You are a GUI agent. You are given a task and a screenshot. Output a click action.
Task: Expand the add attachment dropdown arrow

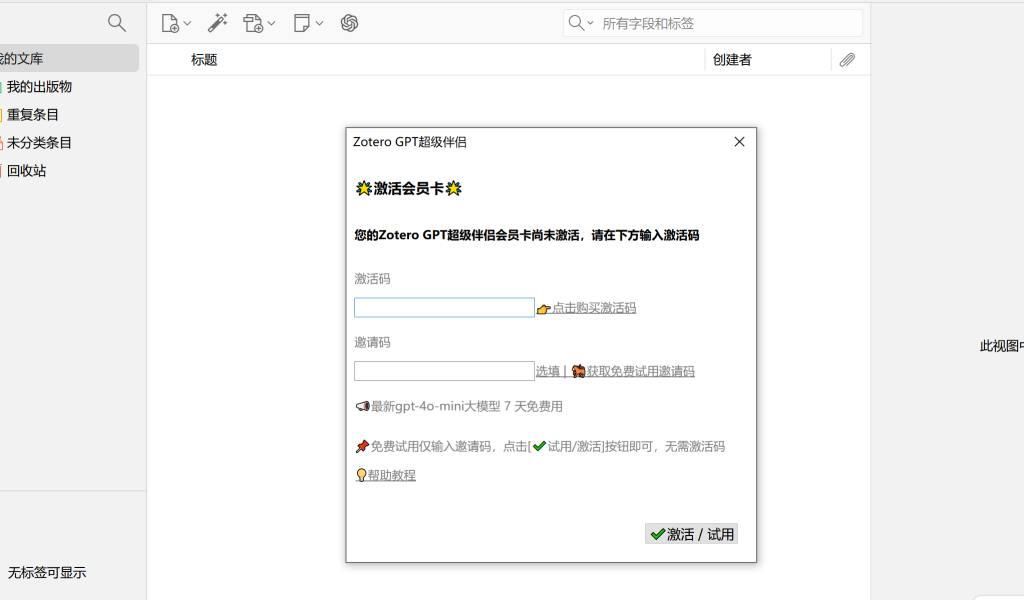(272, 24)
